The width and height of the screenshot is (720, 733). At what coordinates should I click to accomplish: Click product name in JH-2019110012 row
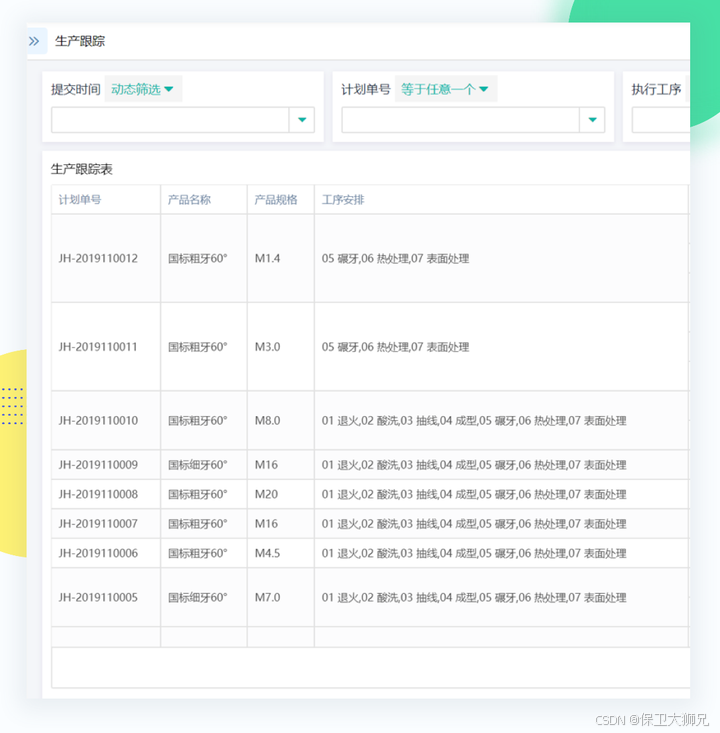[x=198, y=259]
